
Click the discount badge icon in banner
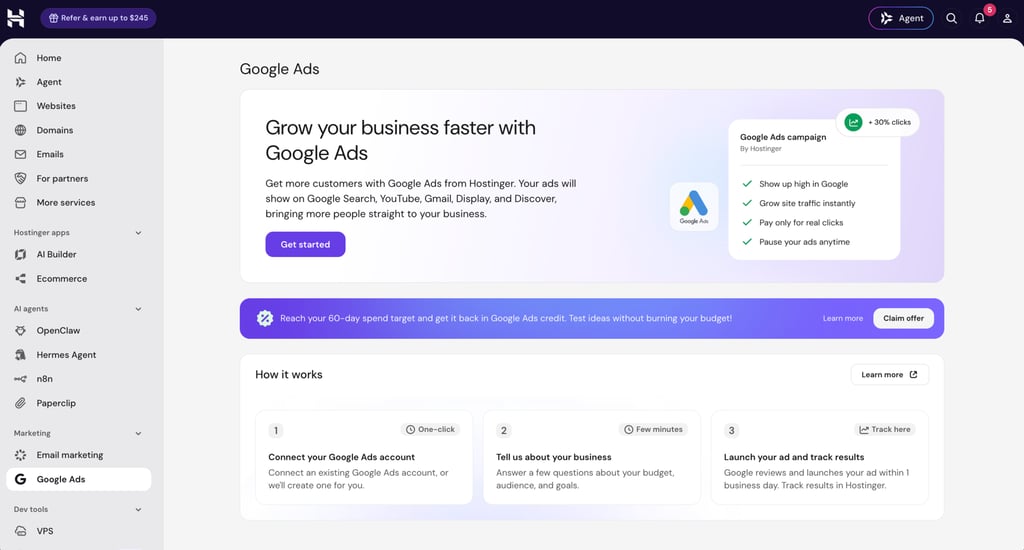264,318
